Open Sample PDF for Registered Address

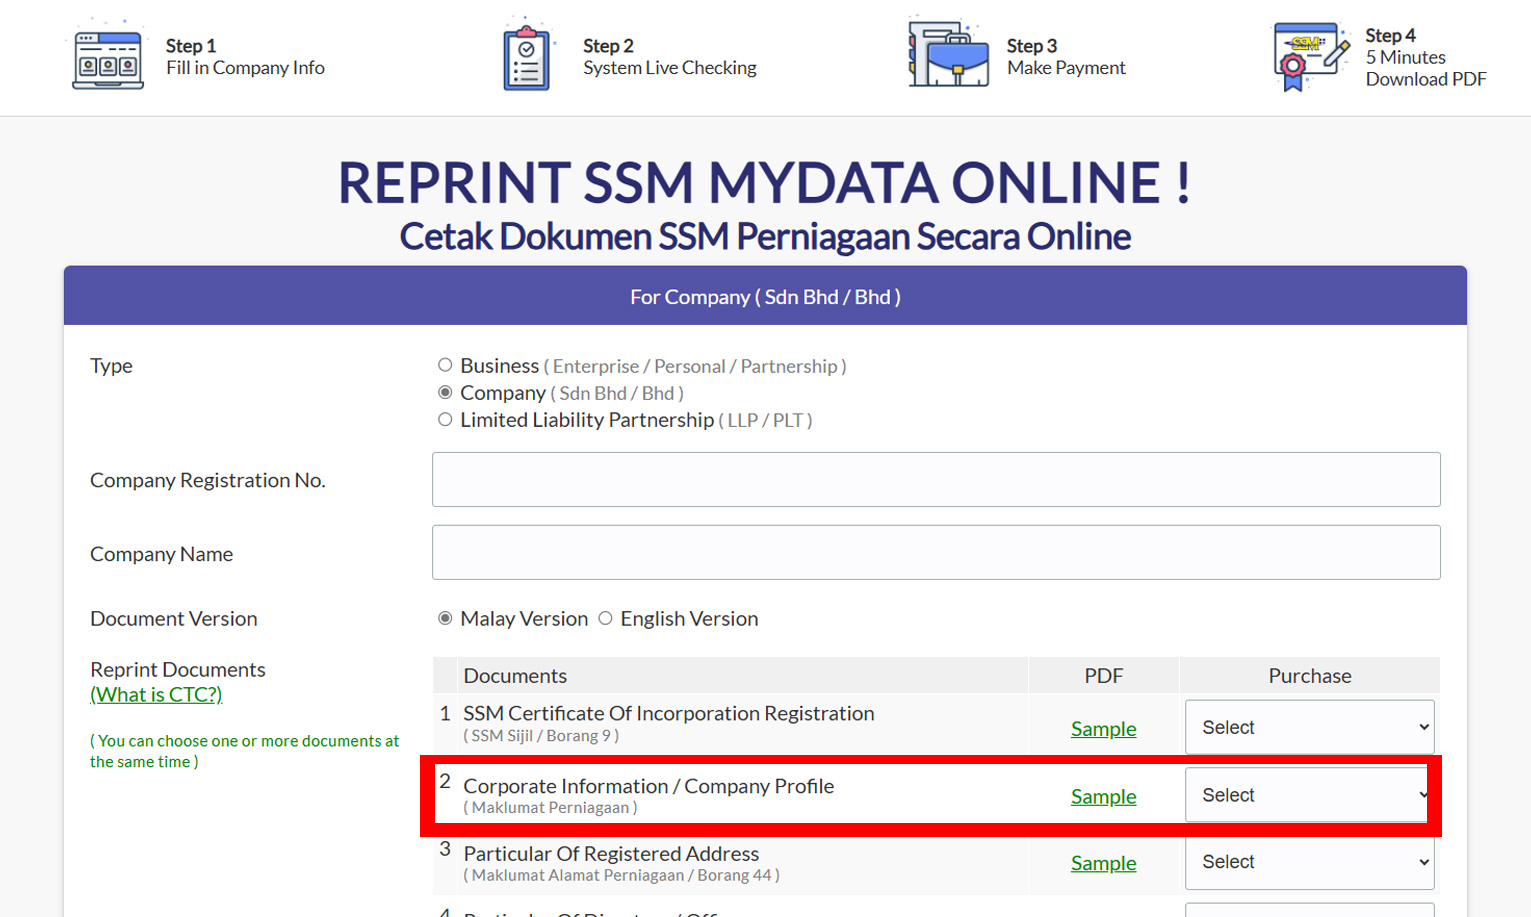pyautogui.click(x=1103, y=863)
